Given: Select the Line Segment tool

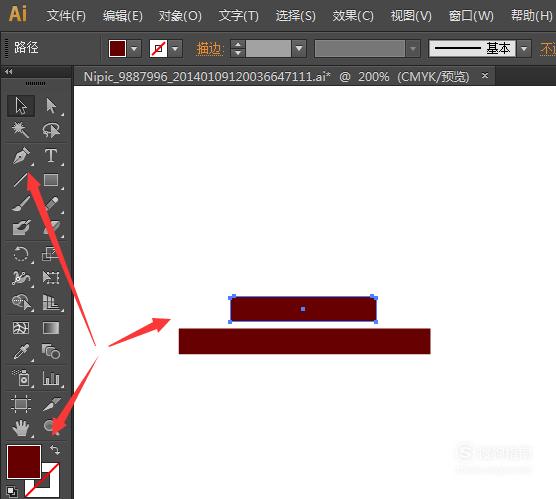Looking at the screenshot, I should (x=21, y=180).
